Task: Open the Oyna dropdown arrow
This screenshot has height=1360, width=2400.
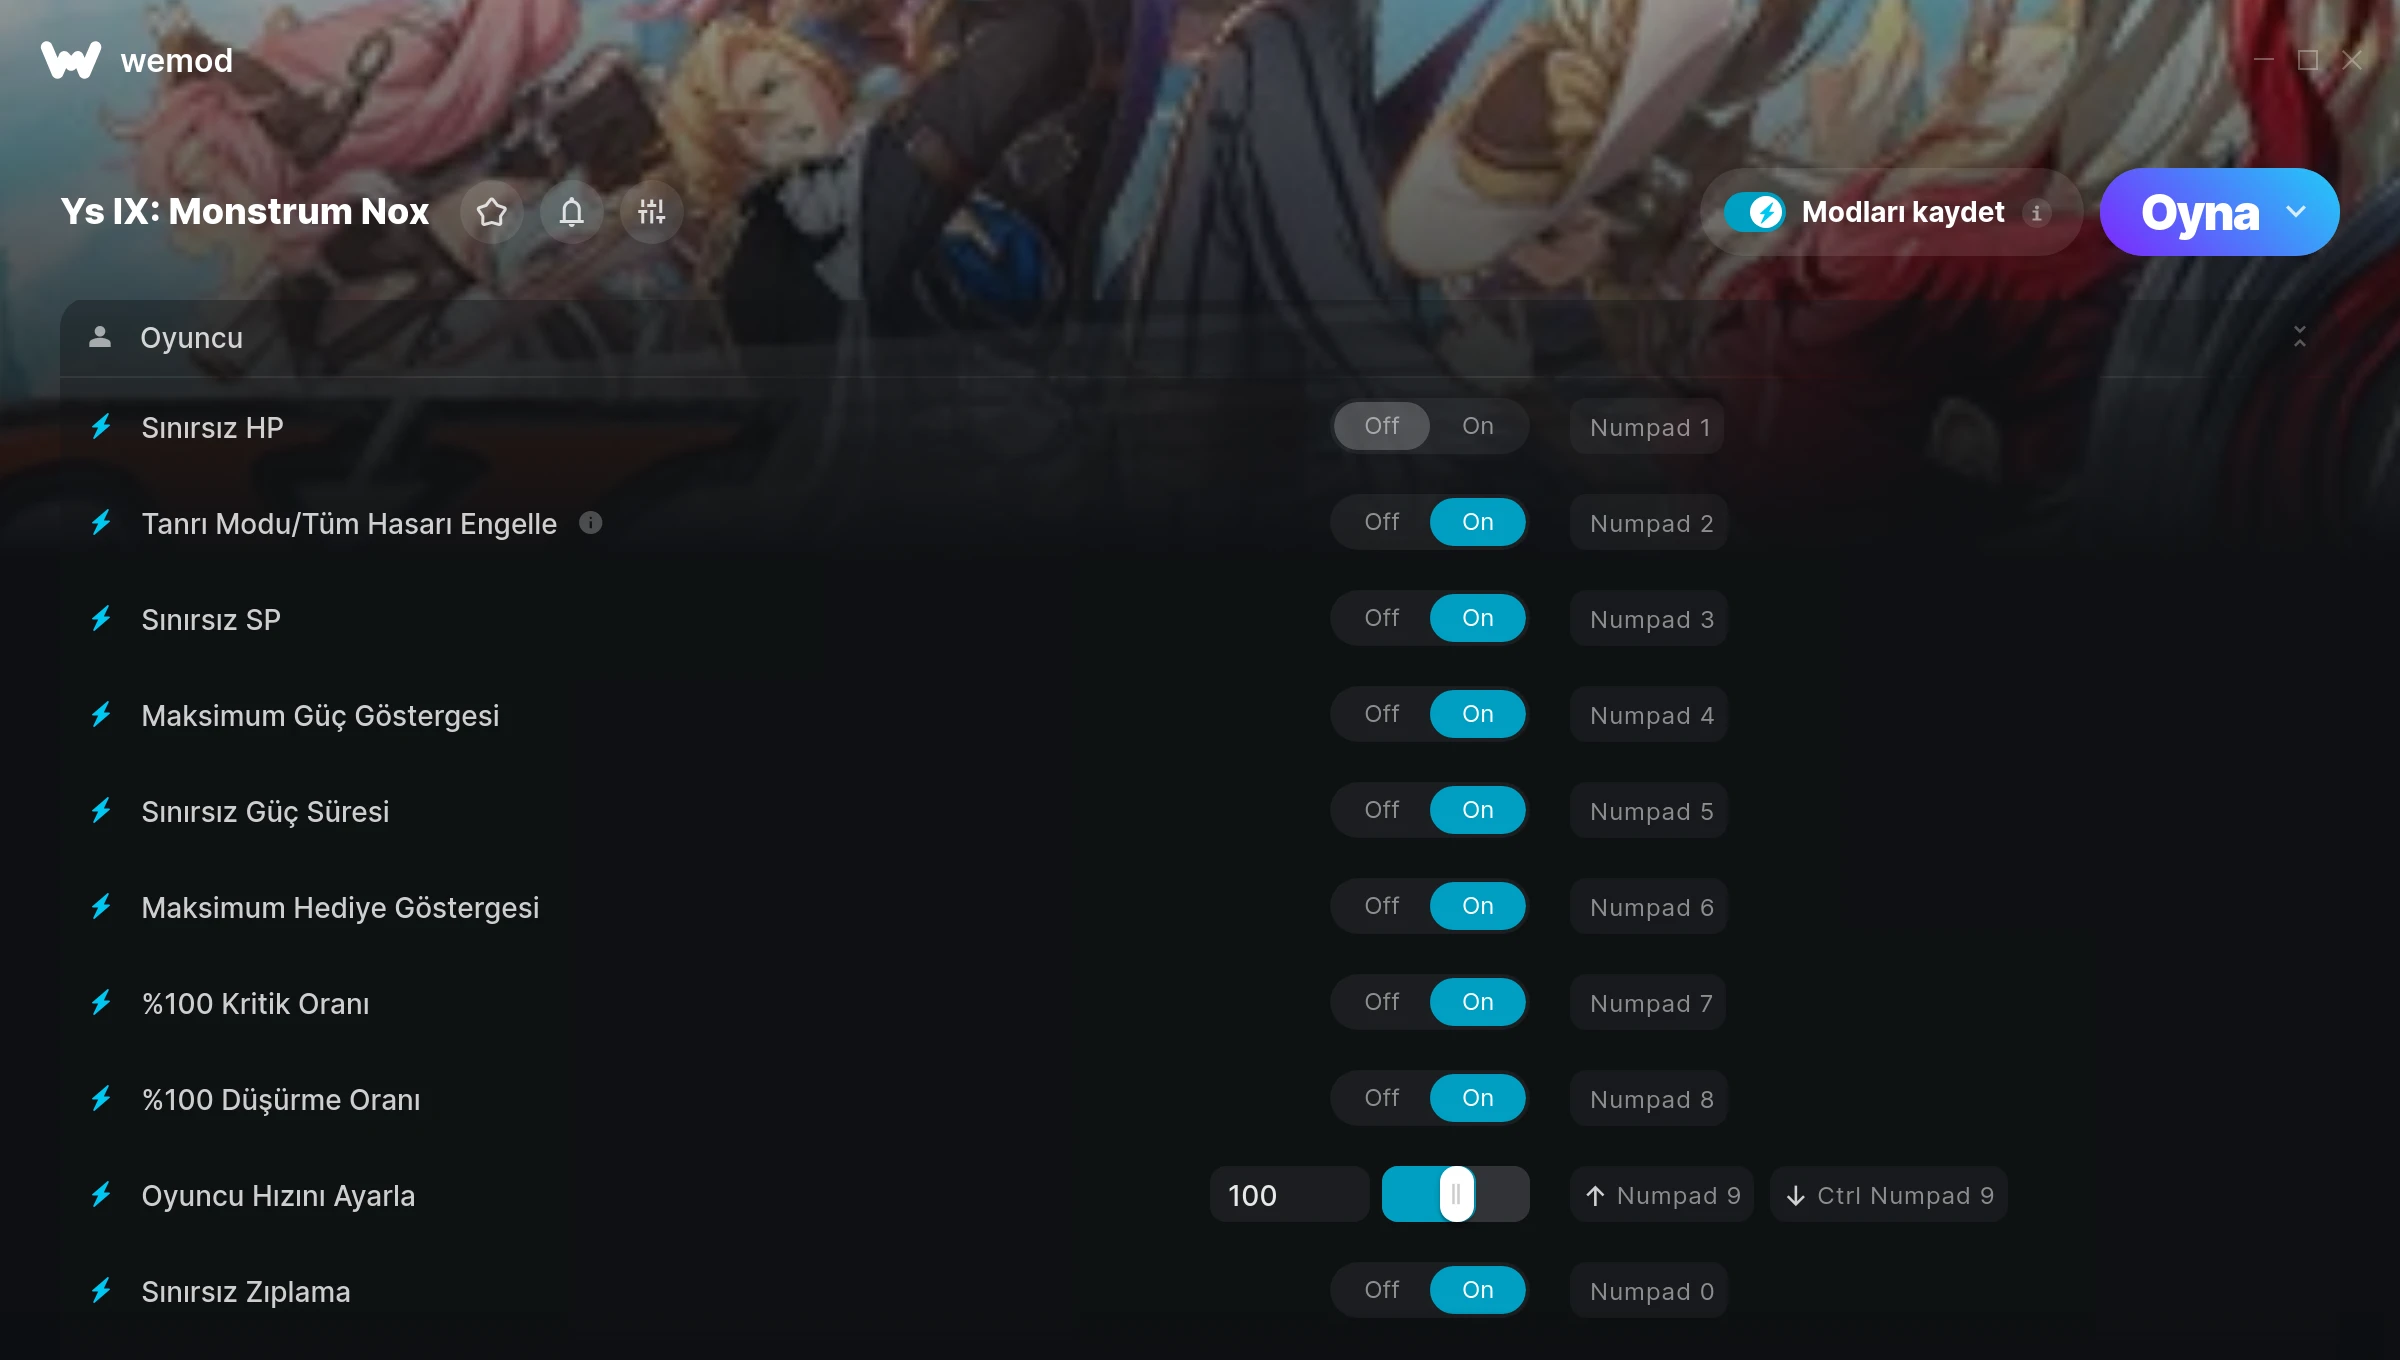Action: pos(2296,212)
